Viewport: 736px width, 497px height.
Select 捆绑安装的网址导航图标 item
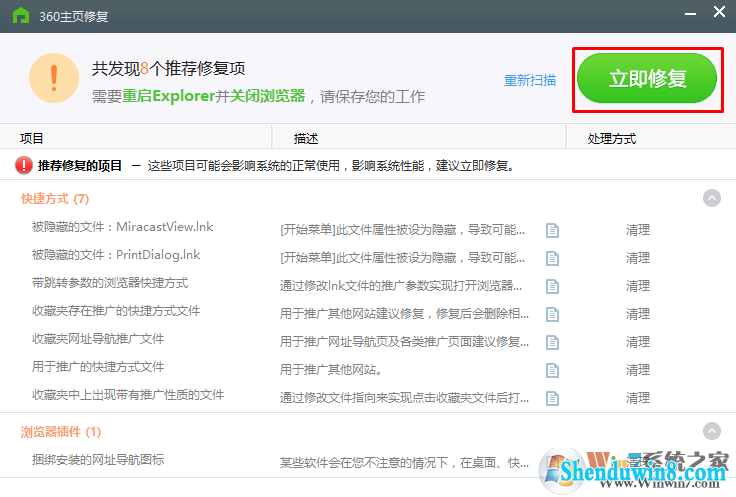pos(98,459)
